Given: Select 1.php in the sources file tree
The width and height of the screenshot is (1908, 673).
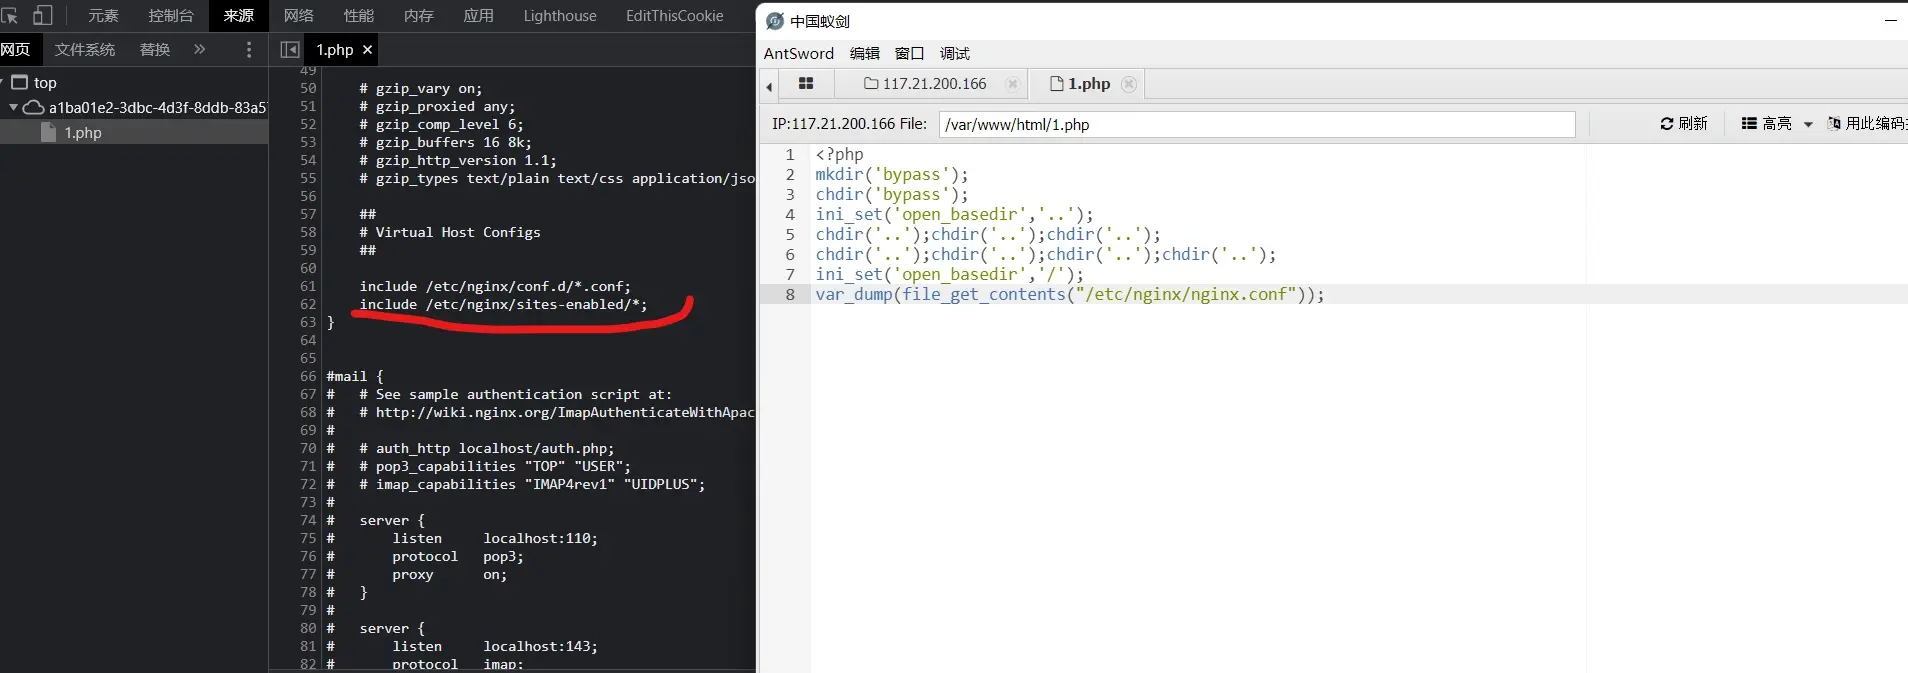Looking at the screenshot, I should pyautogui.click(x=83, y=133).
